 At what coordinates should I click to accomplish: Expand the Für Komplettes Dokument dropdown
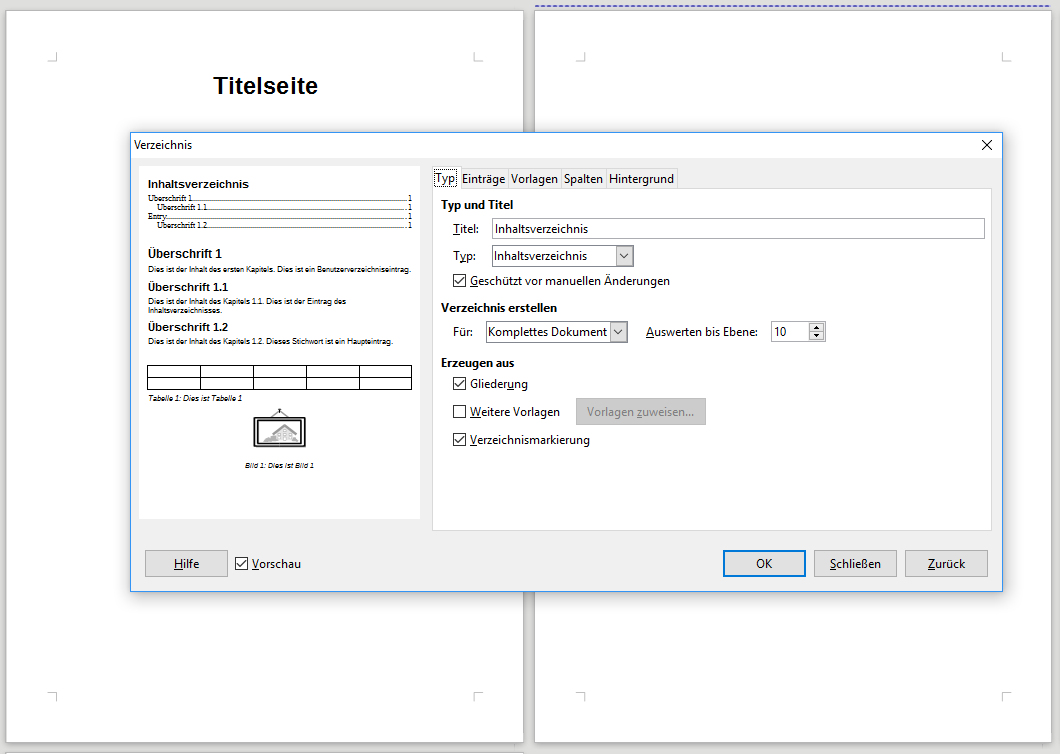click(618, 332)
